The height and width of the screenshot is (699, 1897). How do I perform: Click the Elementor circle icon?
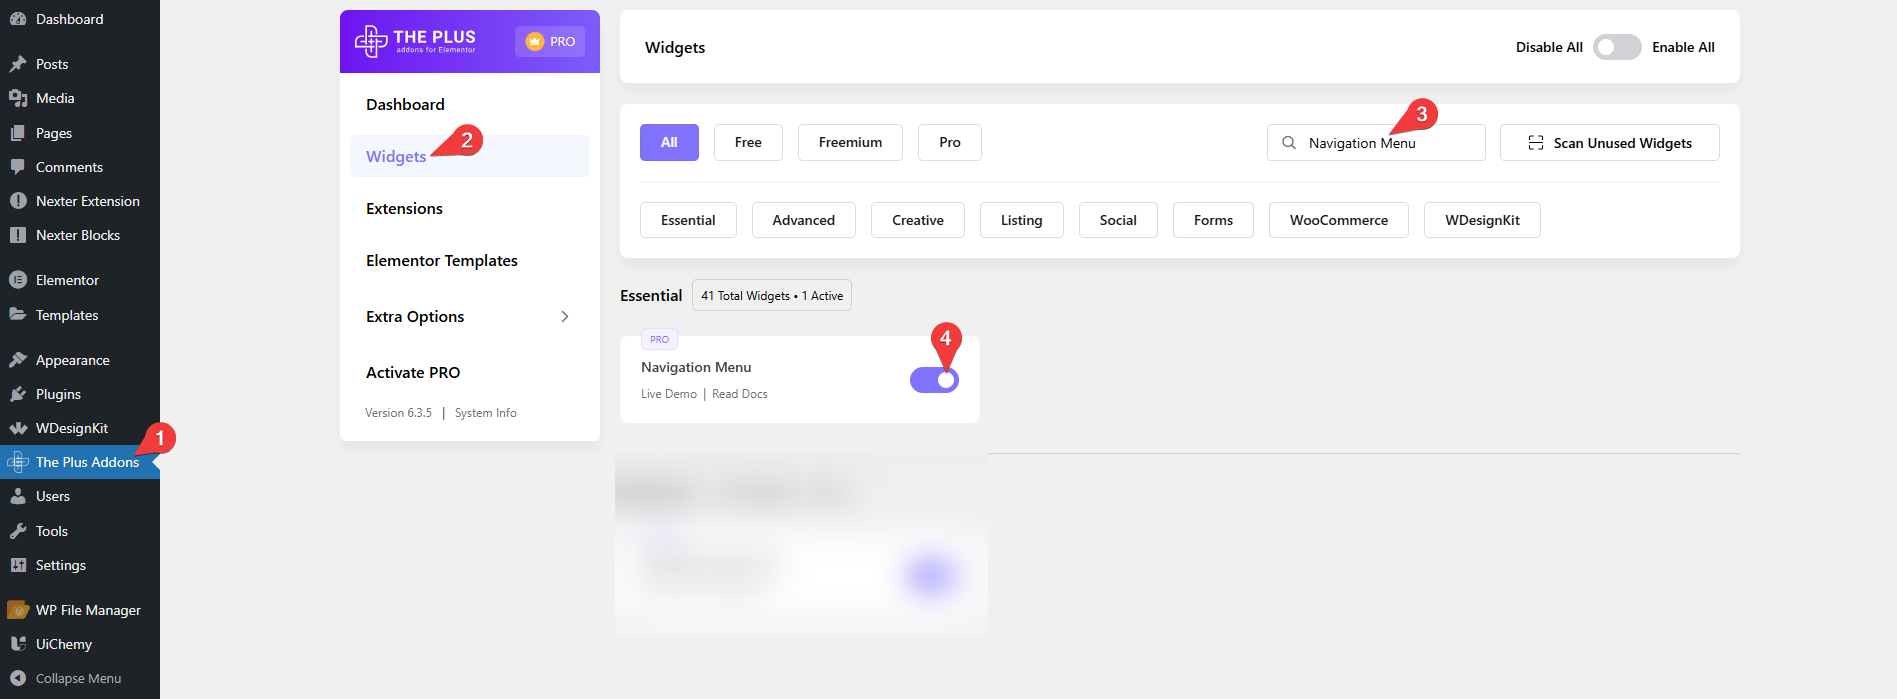(18, 280)
